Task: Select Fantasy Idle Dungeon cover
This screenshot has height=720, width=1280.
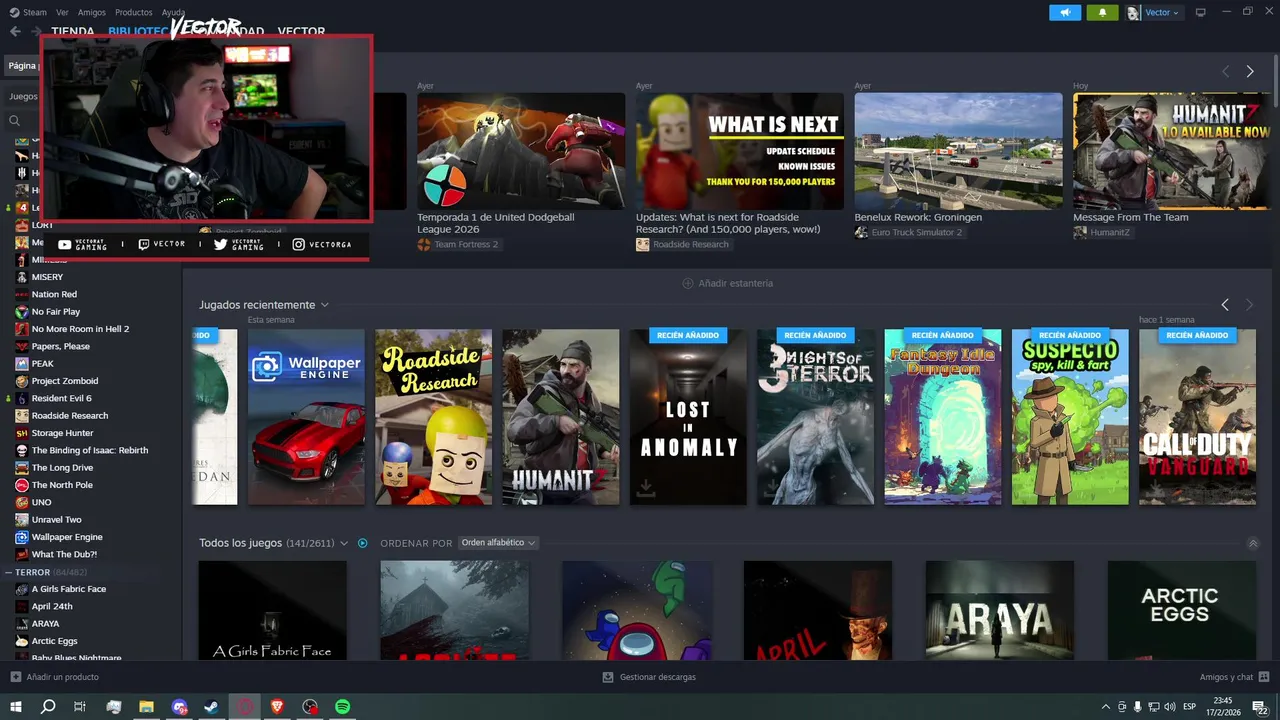Action: (x=942, y=417)
